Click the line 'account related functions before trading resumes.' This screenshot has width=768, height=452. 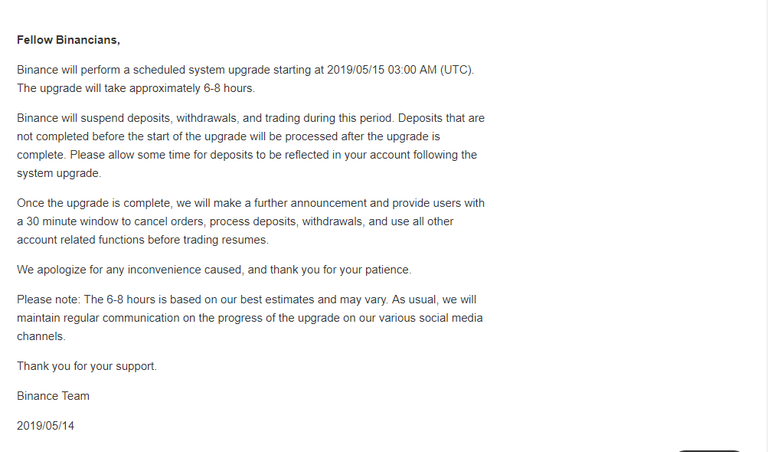143,240
